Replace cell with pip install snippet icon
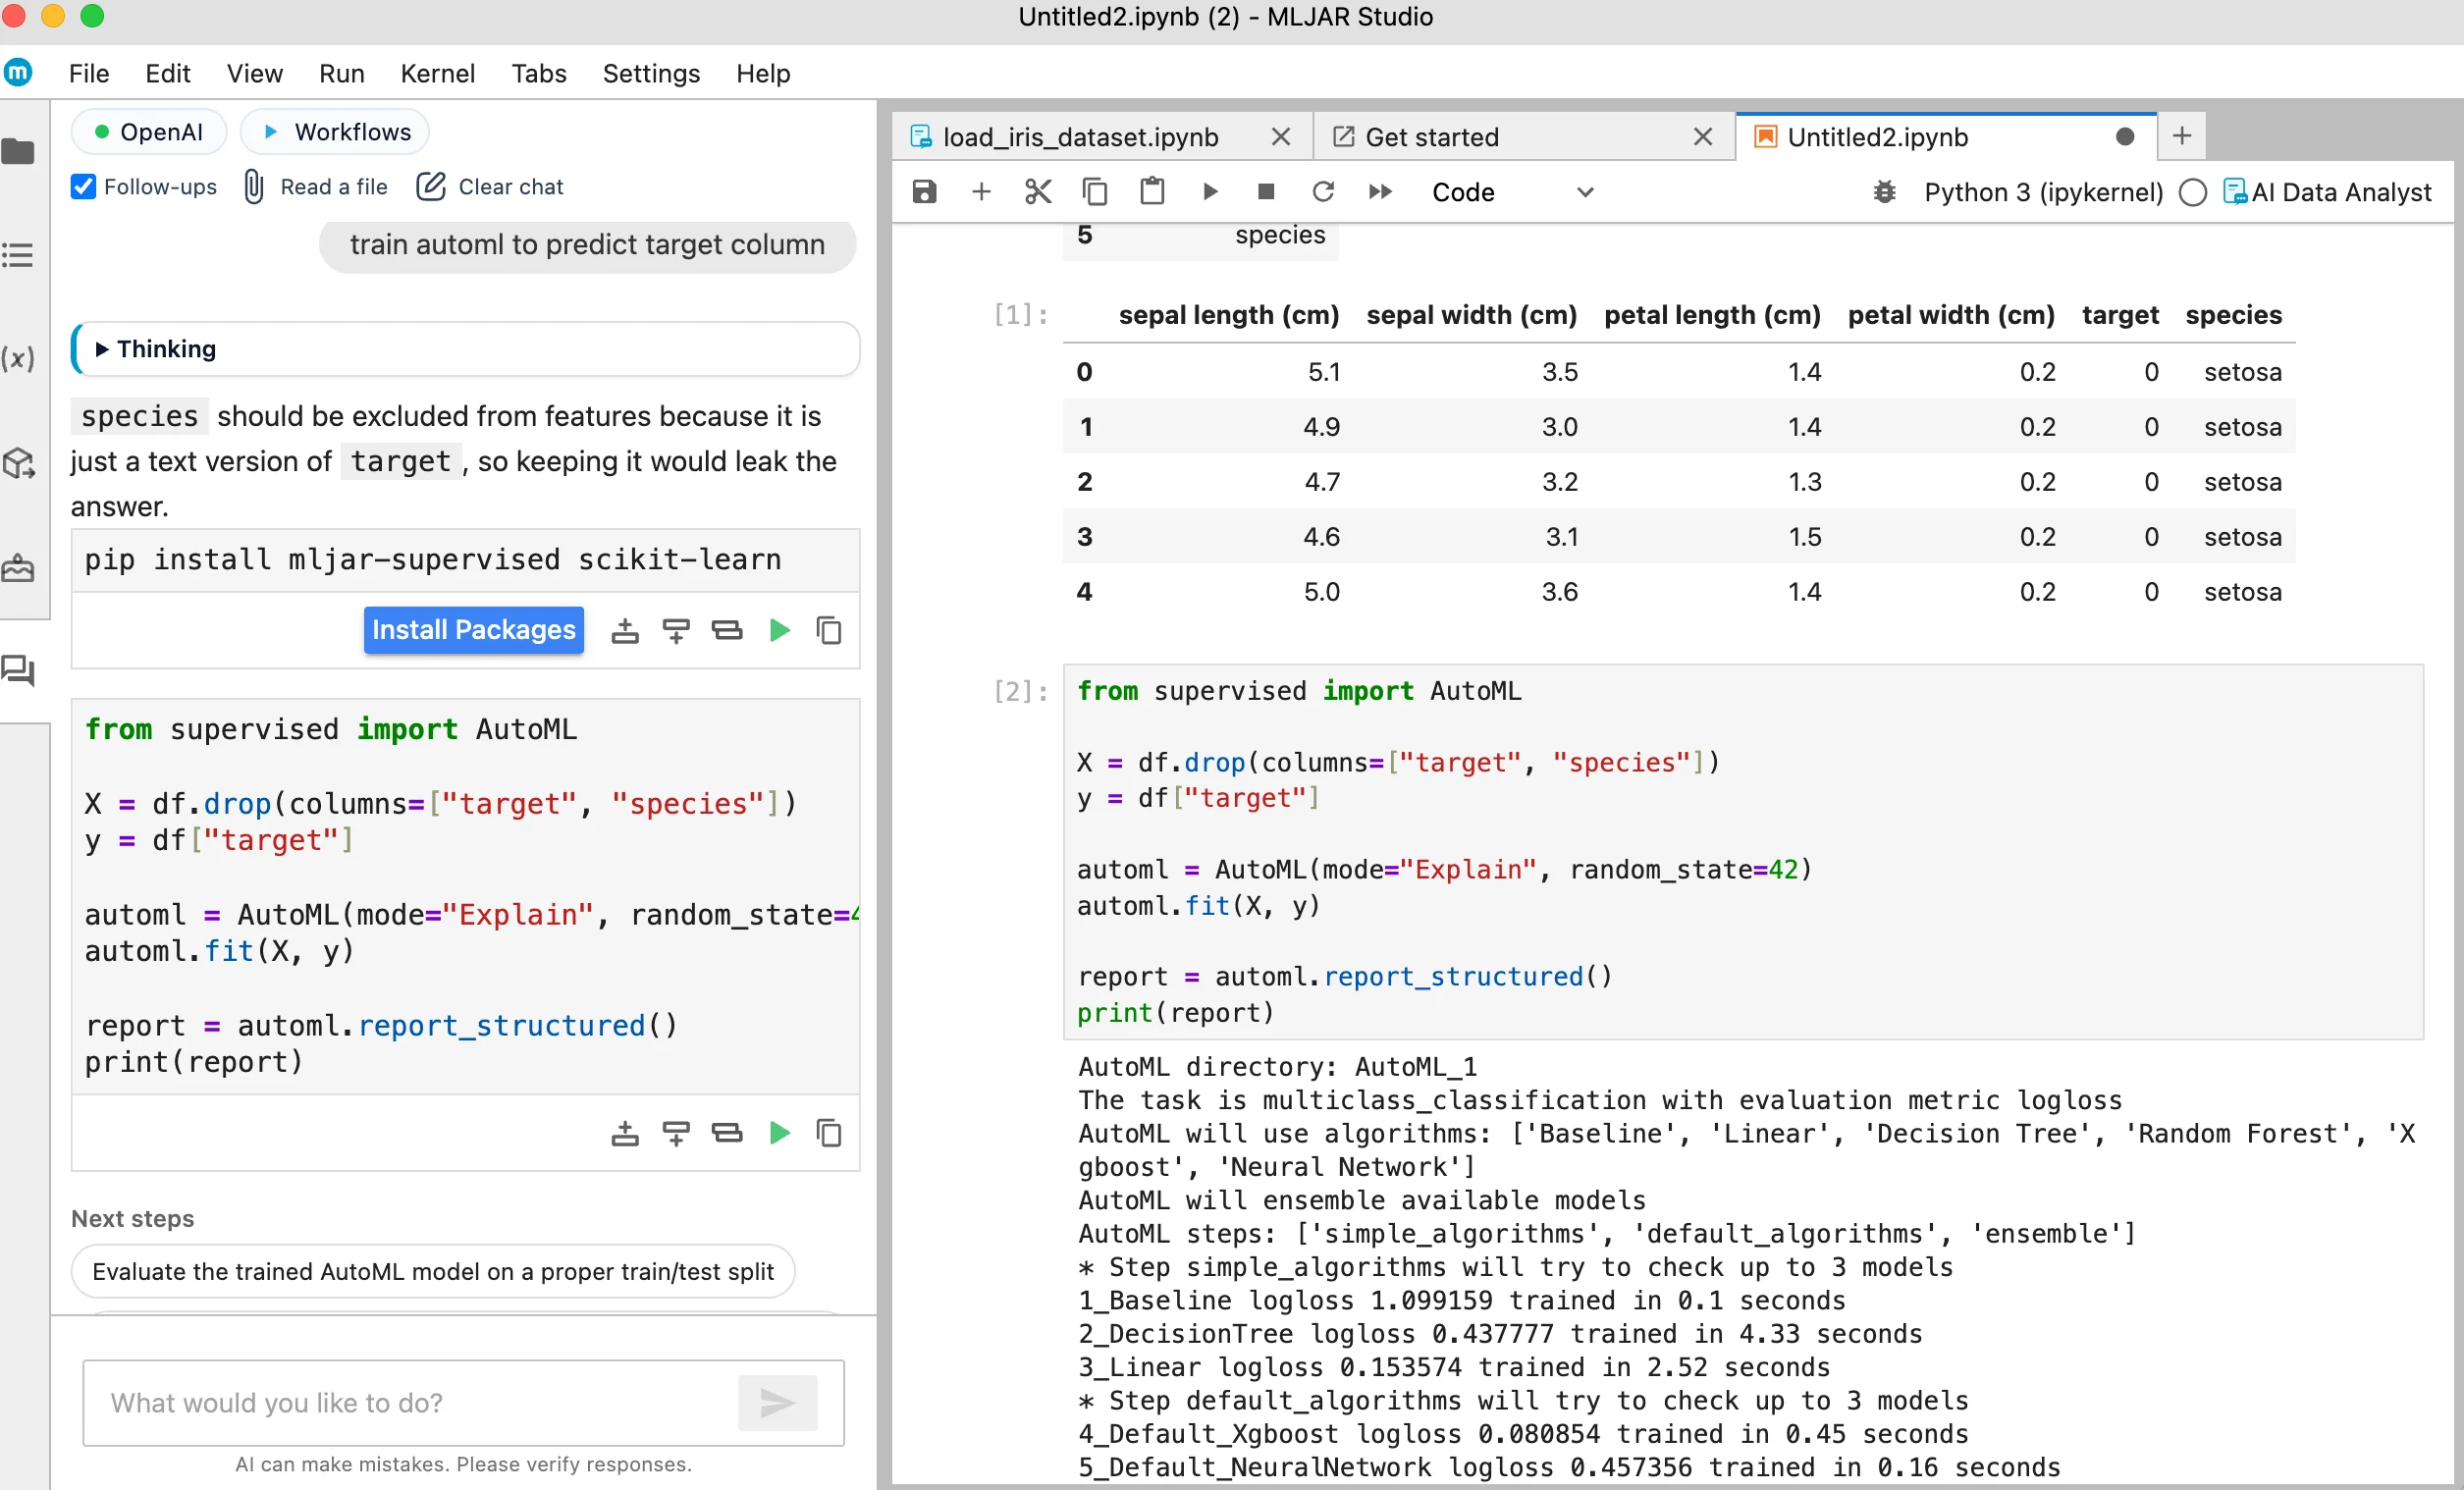Screen dimensions: 2464x1490 pyautogui.click(x=727, y=631)
